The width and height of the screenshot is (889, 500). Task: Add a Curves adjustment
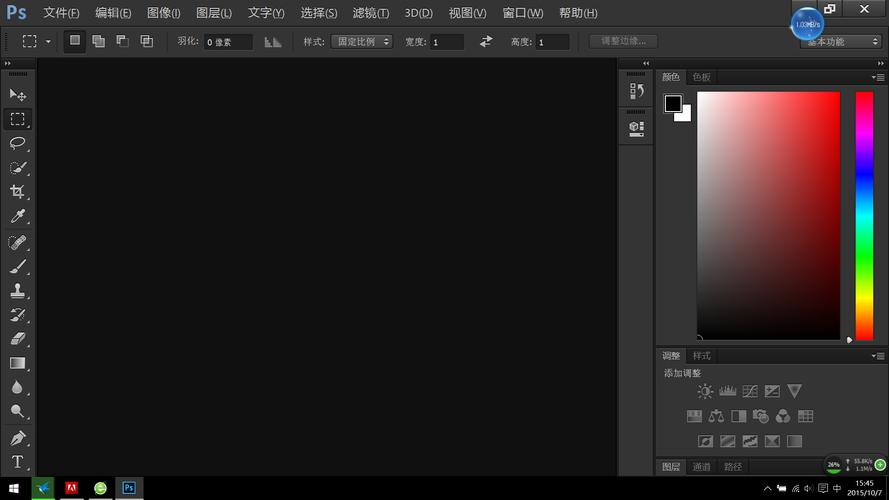[750, 391]
